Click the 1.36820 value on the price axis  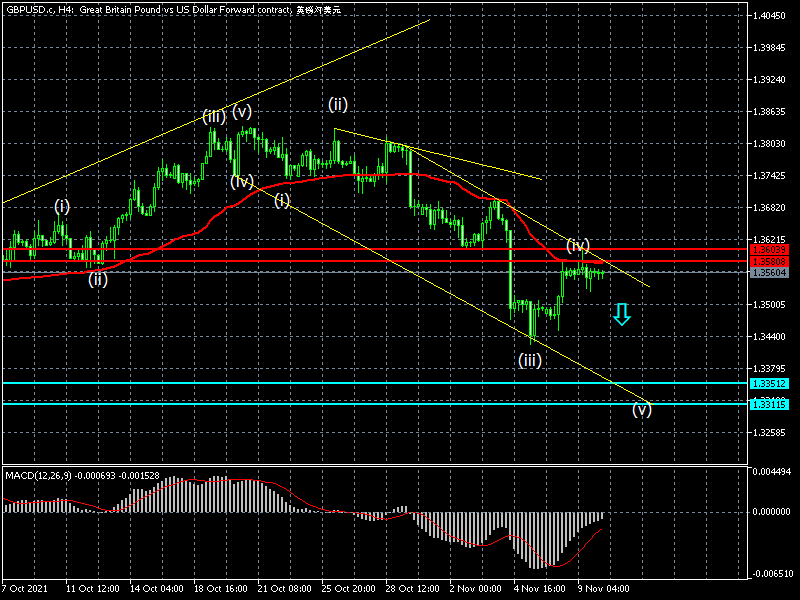click(769, 208)
